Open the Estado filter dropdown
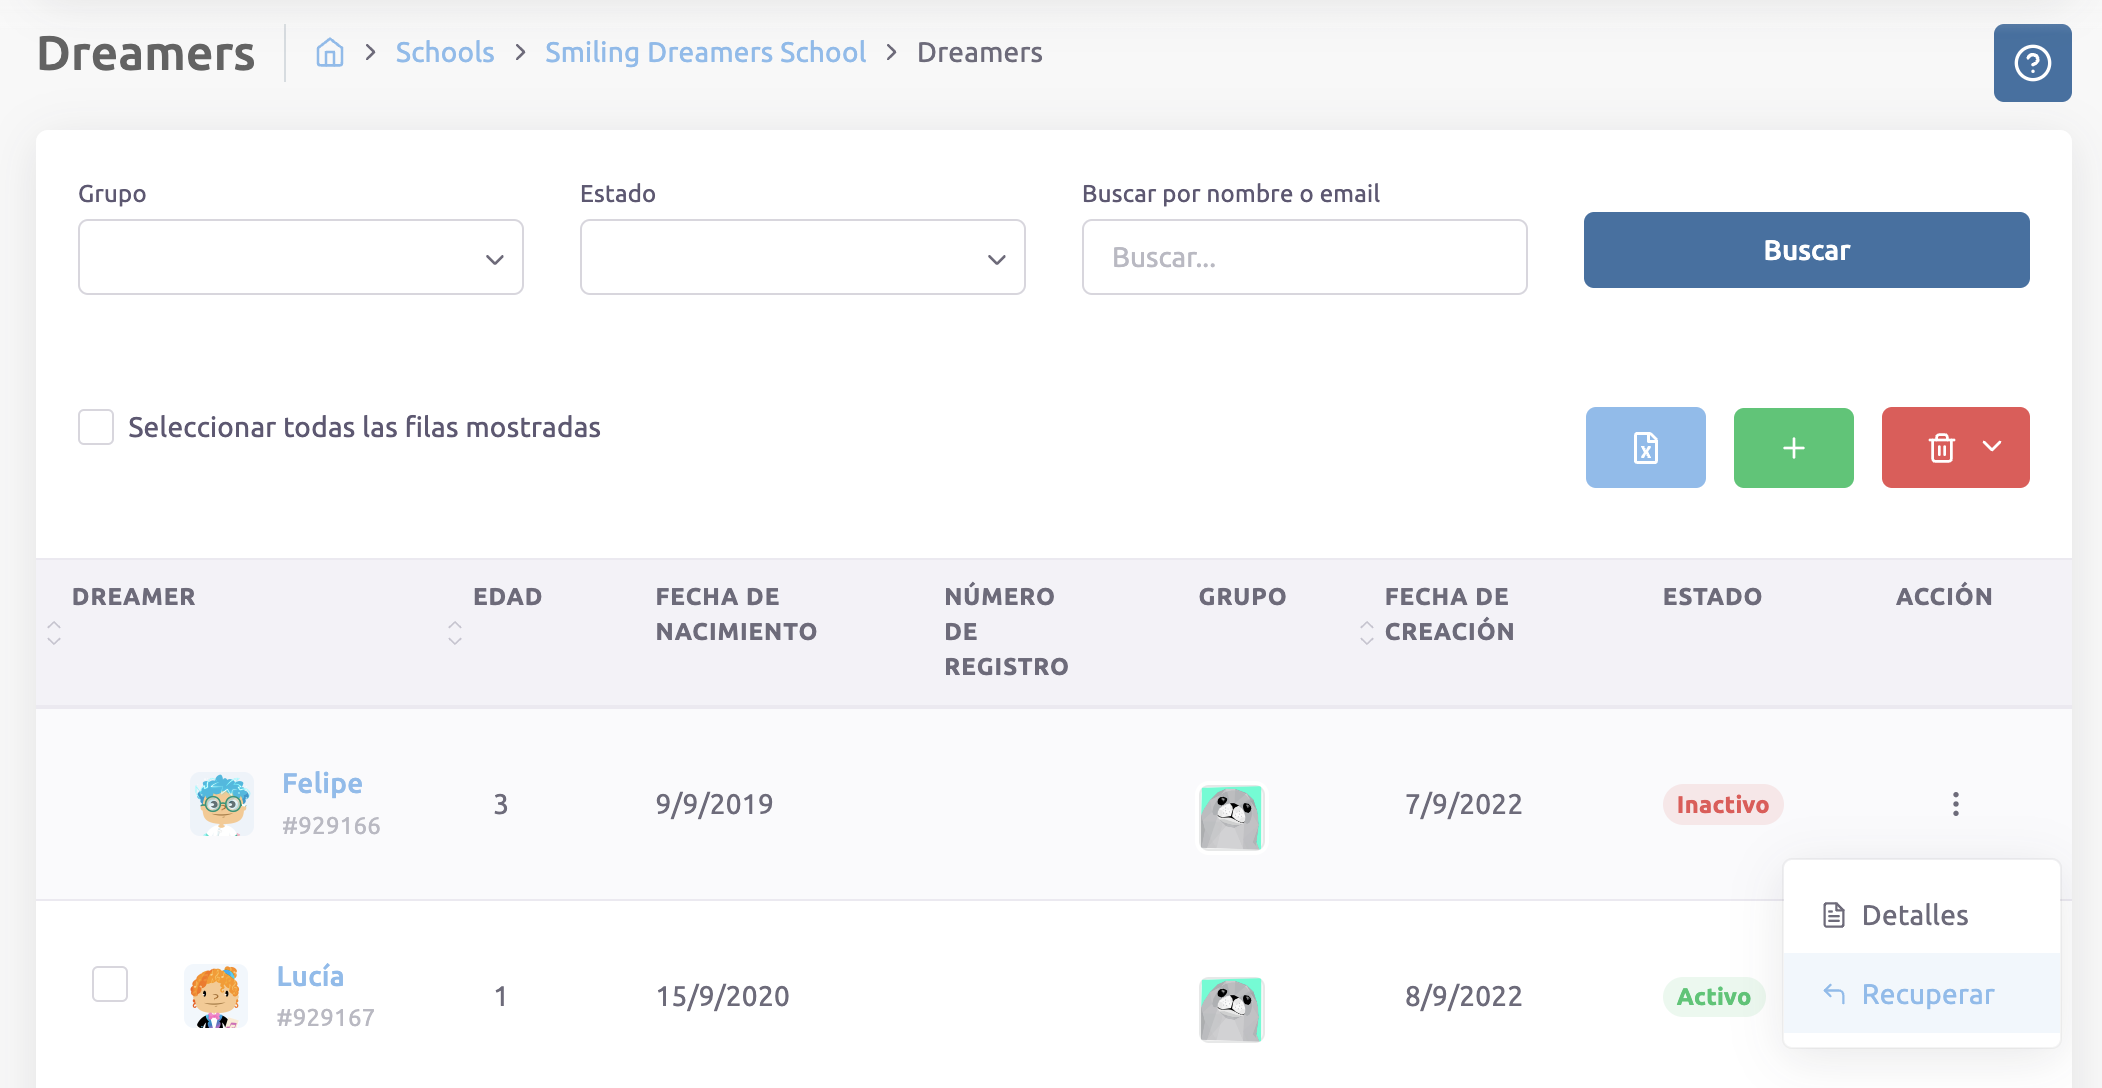The width and height of the screenshot is (2102, 1088). coord(802,257)
